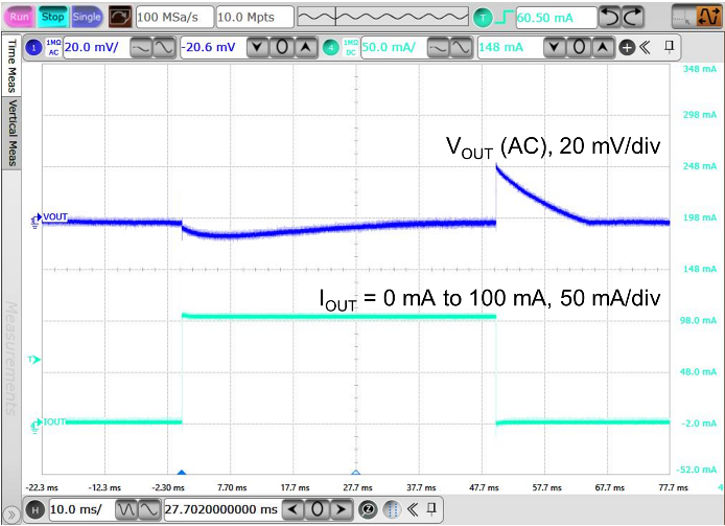Trigger a Single acquisition

point(87,17)
